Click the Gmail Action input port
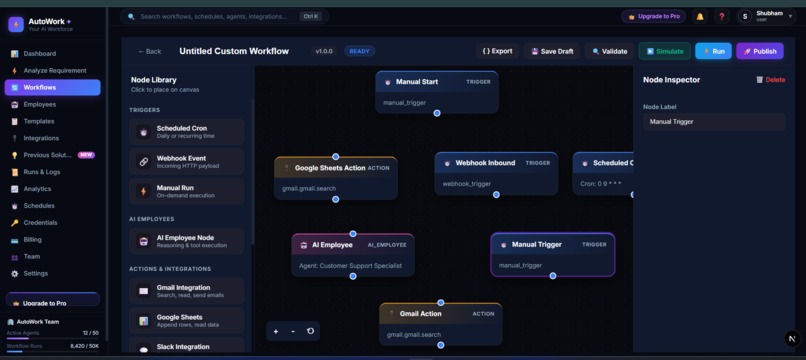This screenshot has height=360, width=806. [x=441, y=302]
